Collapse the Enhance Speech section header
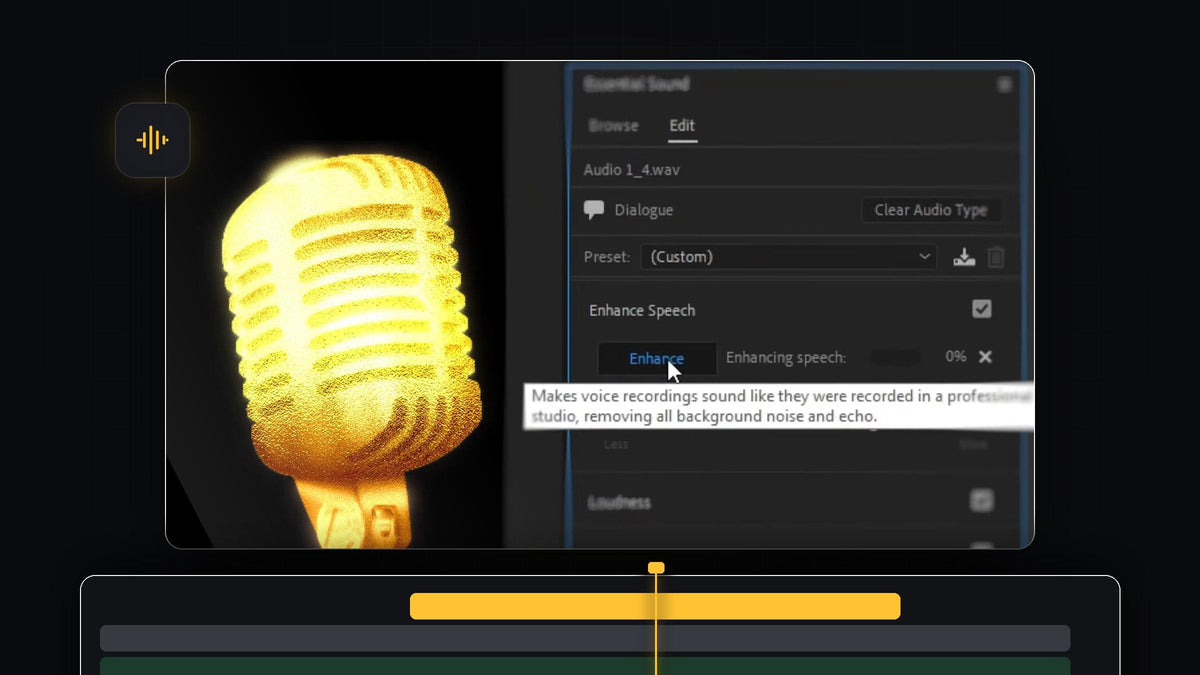This screenshot has width=1200, height=675. point(642,310)
